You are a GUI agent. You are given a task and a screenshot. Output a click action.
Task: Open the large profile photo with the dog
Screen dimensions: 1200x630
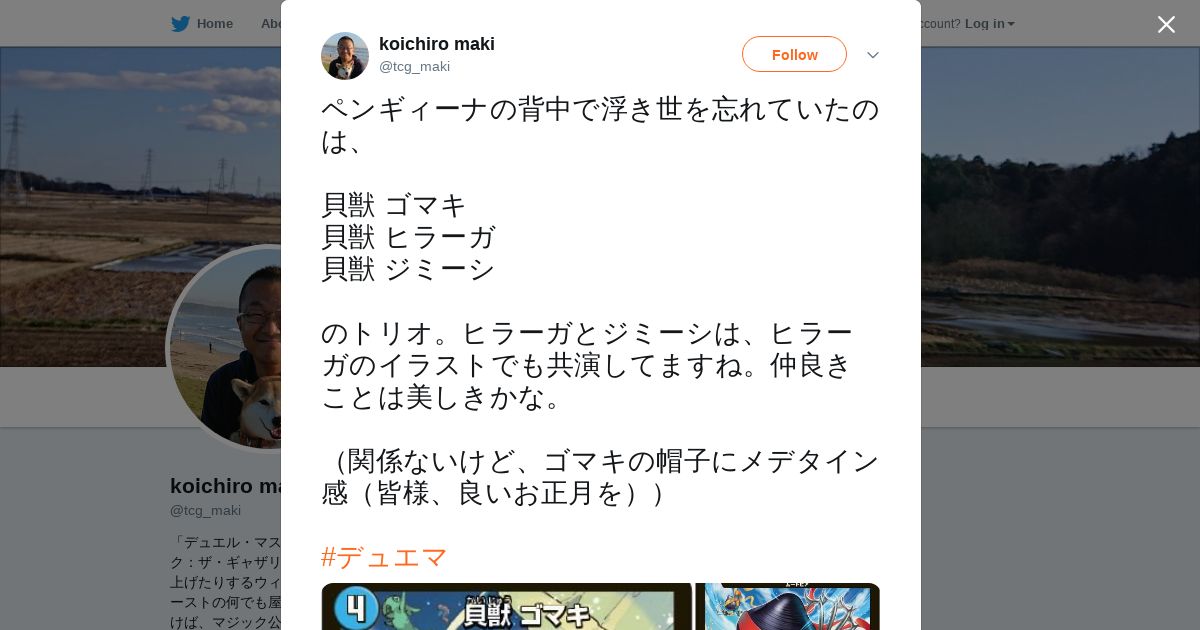pyautogui.click(x=225, y=348)
